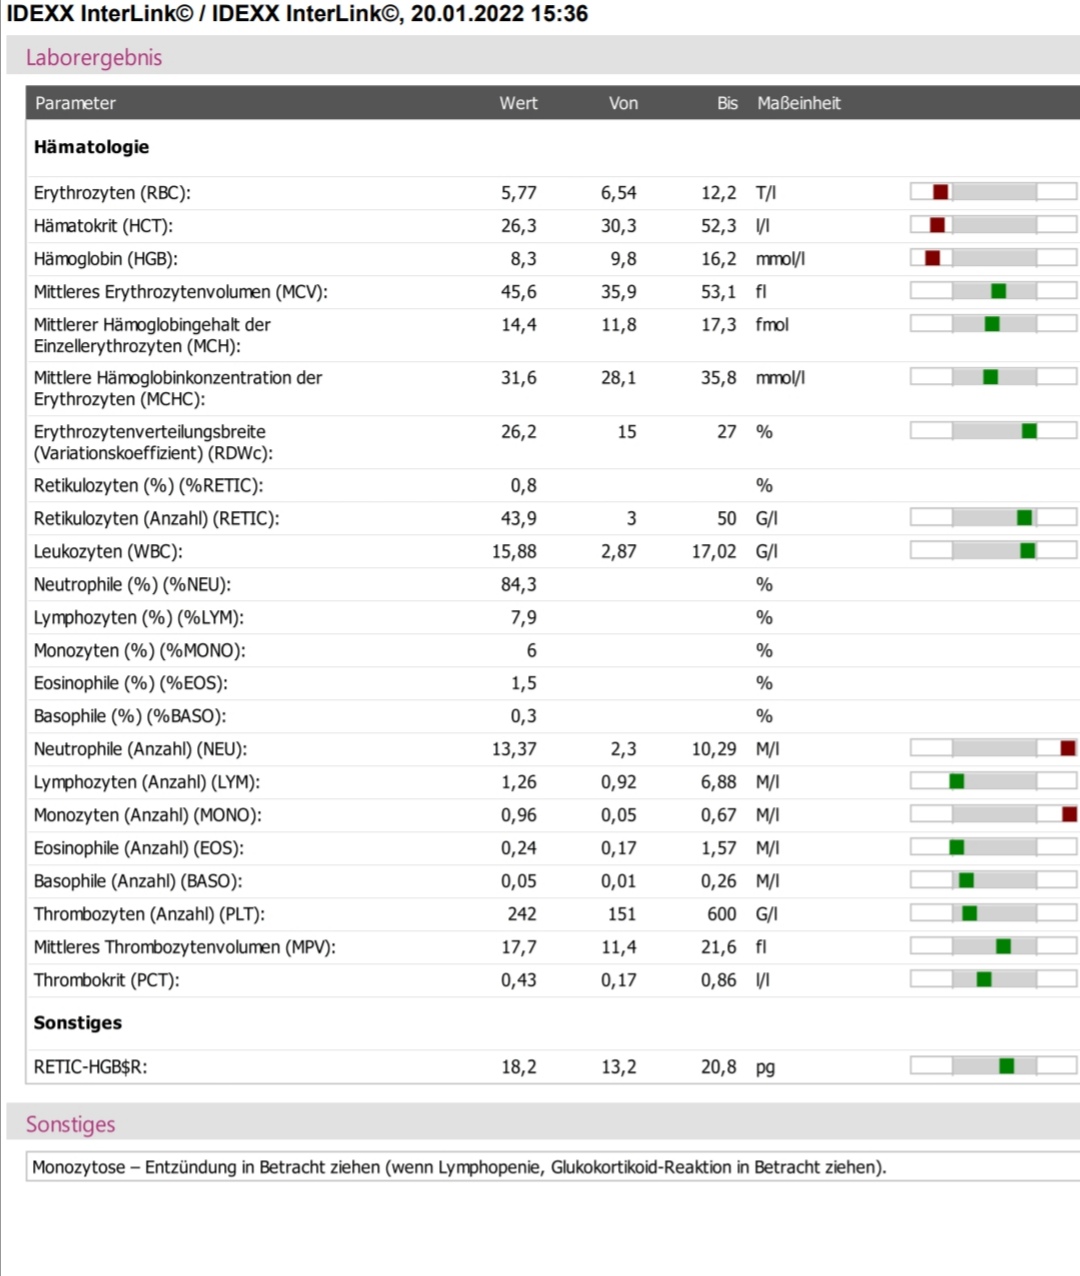Click the Retikulozyten (%) row label
Image resolution: width=1080 pixels, height=1276 pixels.
coord(148,486)
